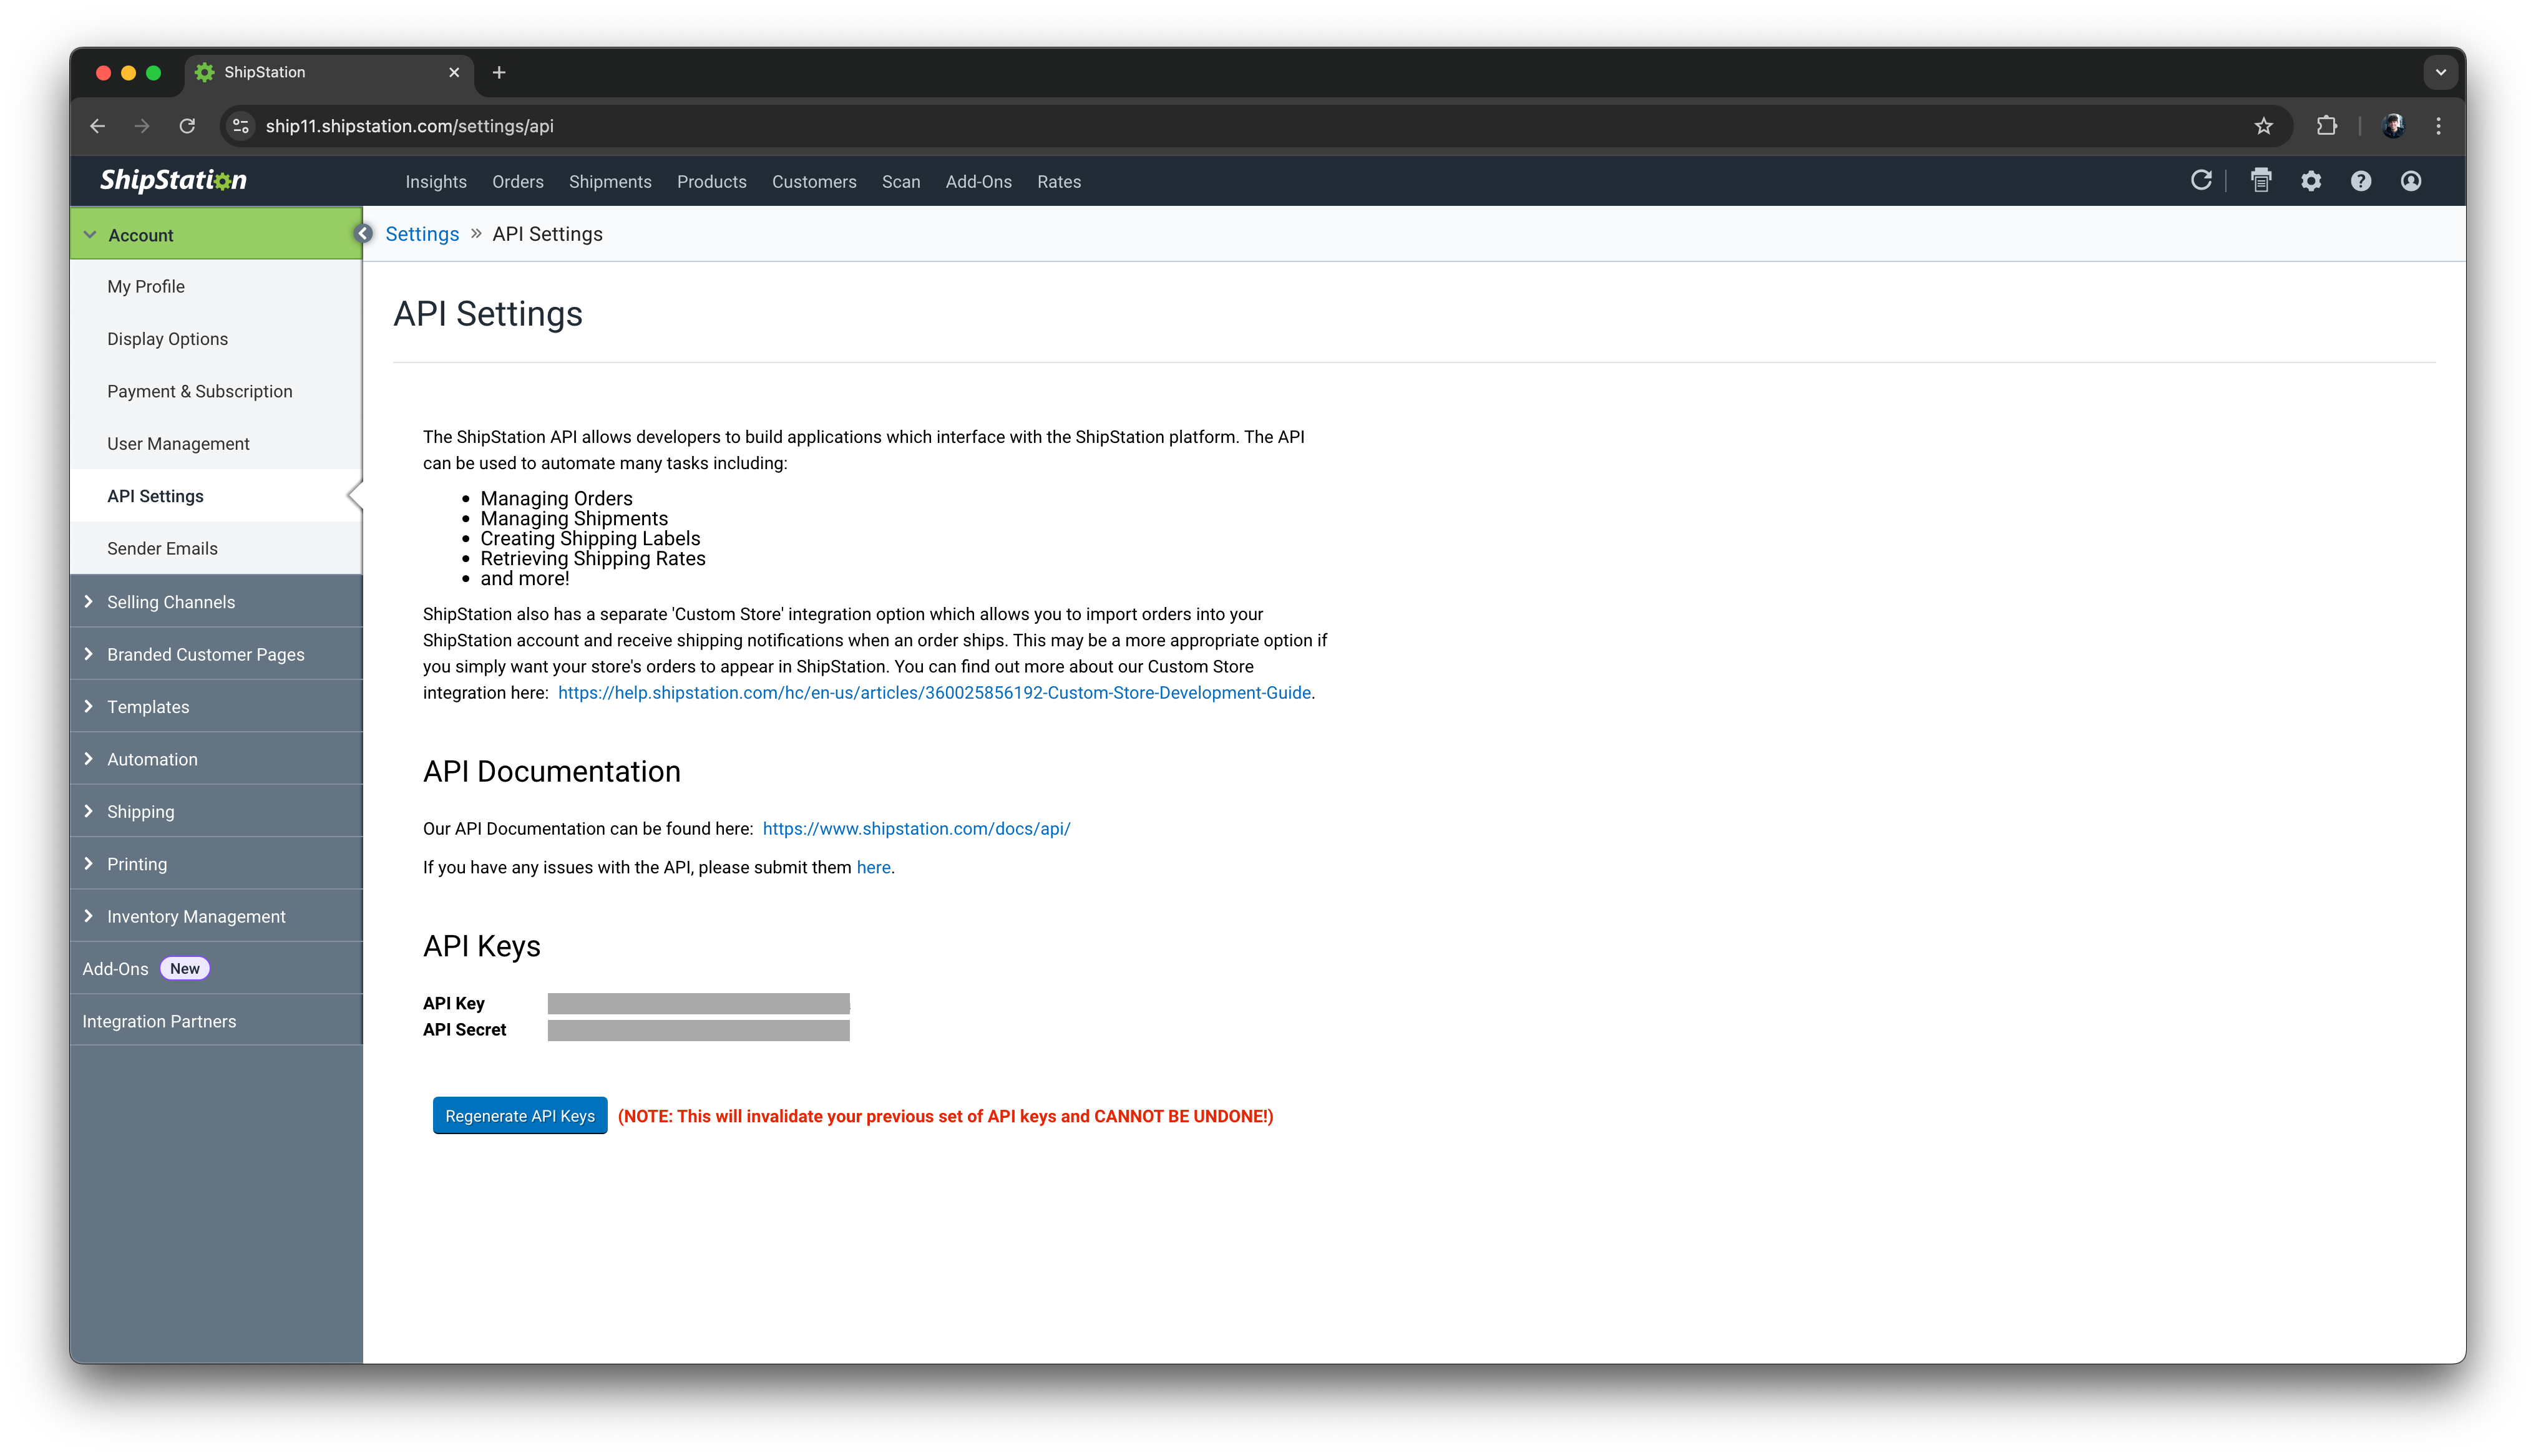Open the API documentation link
2536x1456 pixels.
915,829
